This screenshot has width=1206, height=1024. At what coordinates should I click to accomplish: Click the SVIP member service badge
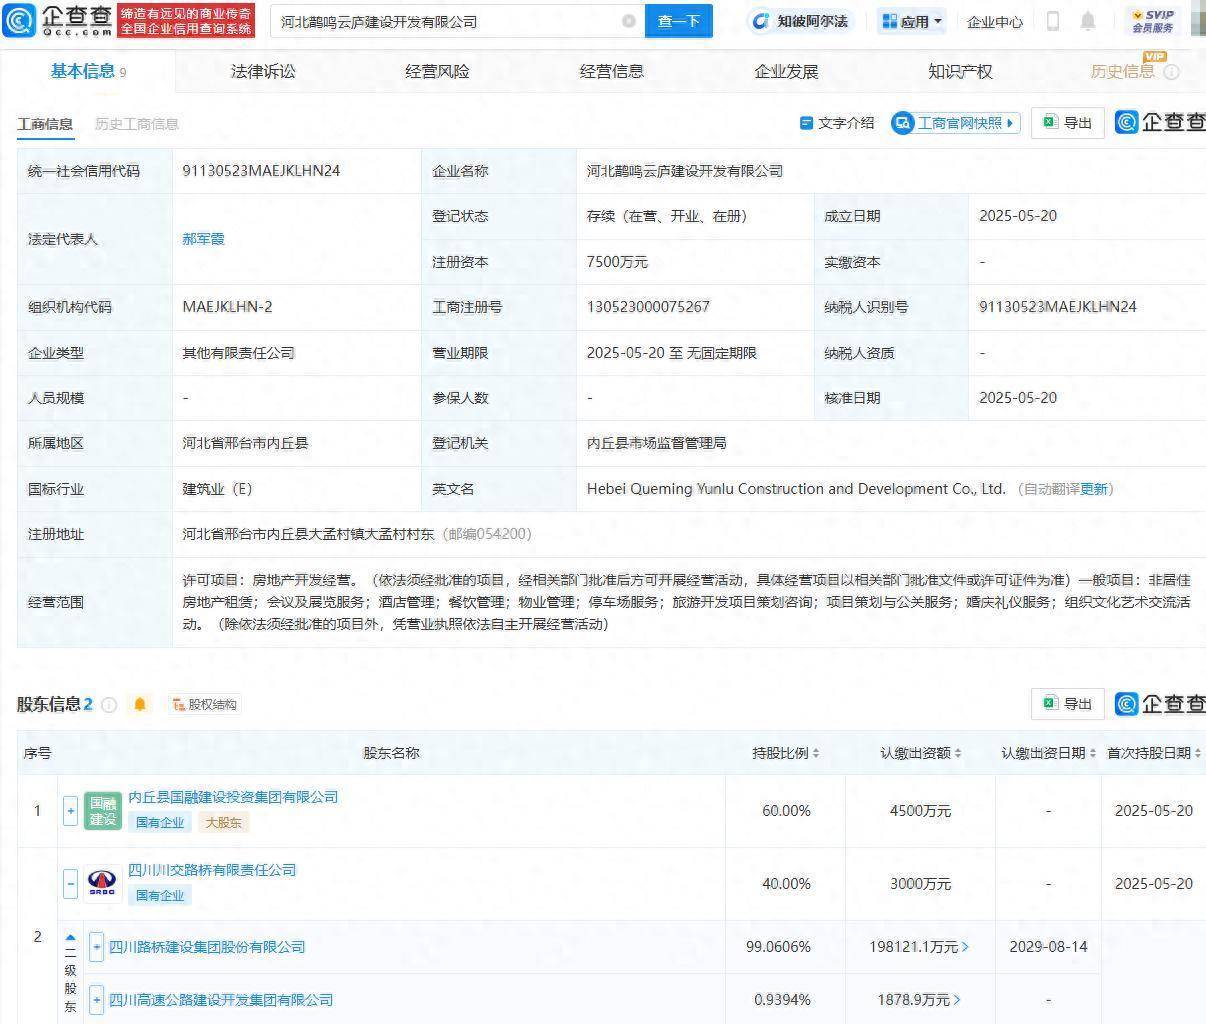point(1152,21)
